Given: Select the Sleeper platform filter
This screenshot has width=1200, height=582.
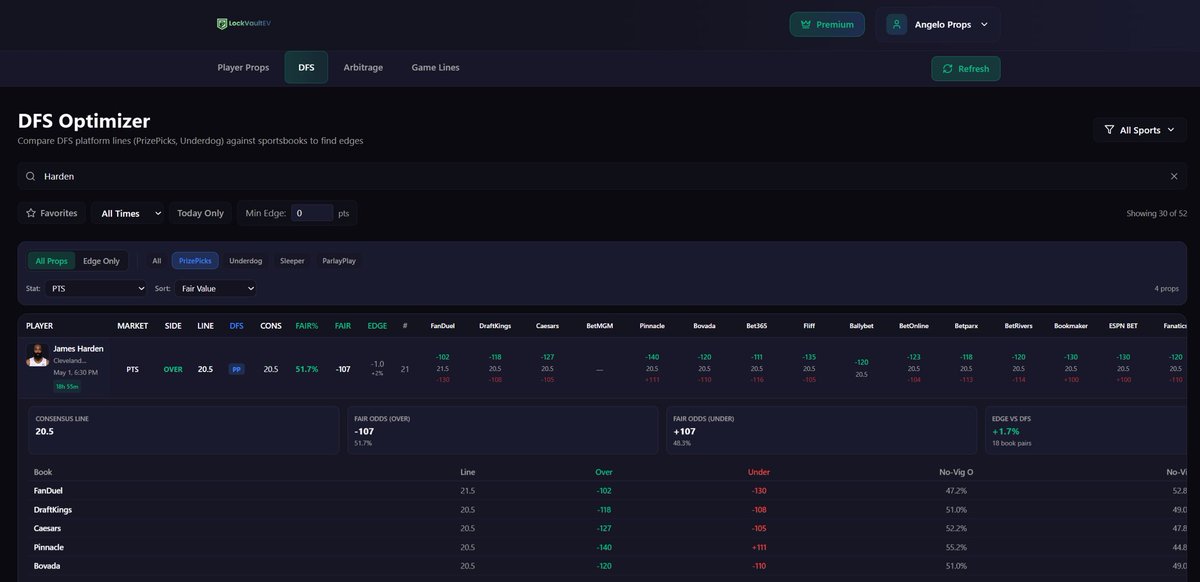Looking at the screenshot, I should point(292,261).
